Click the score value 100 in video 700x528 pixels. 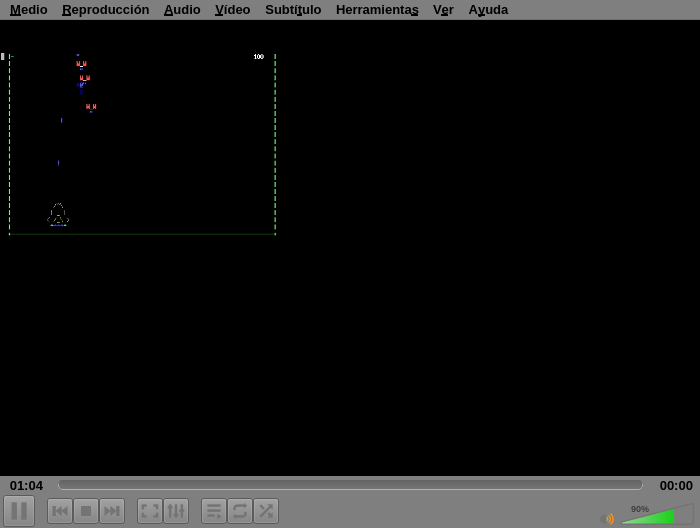point(258,57)
